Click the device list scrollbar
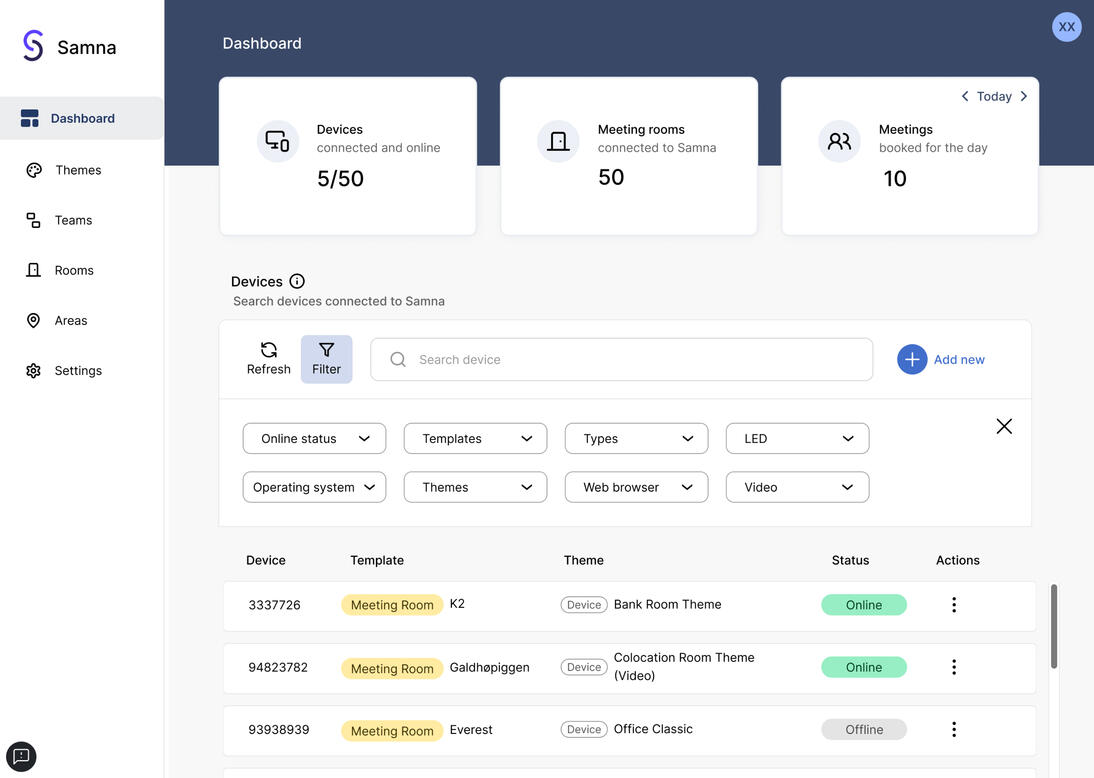This screenshot has height=778, width=1094. pyautogui.click(x=1053, y=626)
